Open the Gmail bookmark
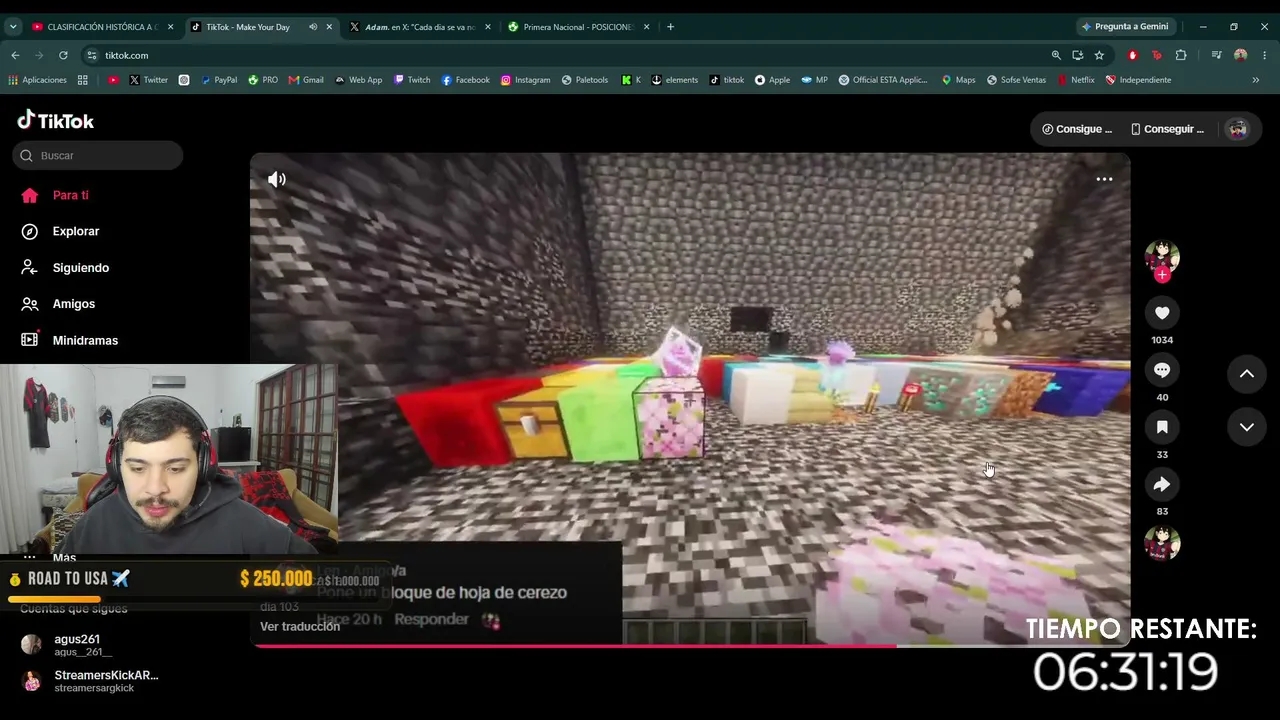 [x=306, y=80]
